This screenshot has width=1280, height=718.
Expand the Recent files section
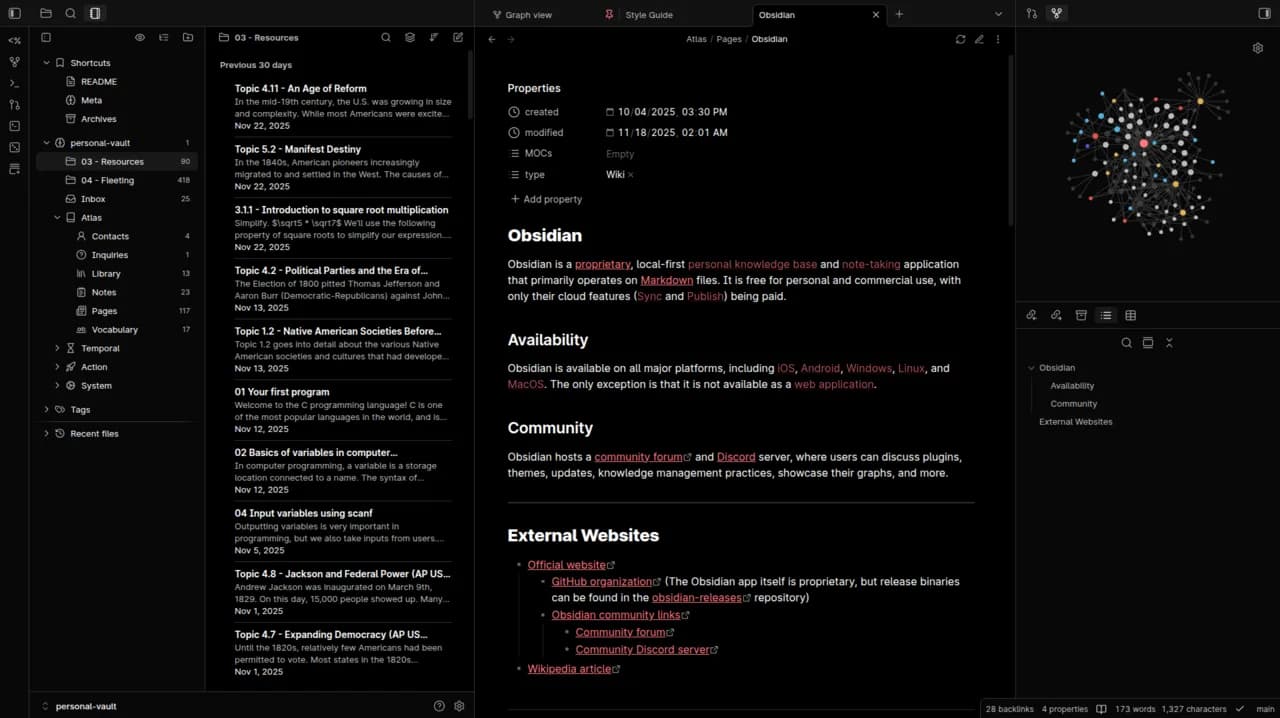pyautogui.click(x=46, y=433)
